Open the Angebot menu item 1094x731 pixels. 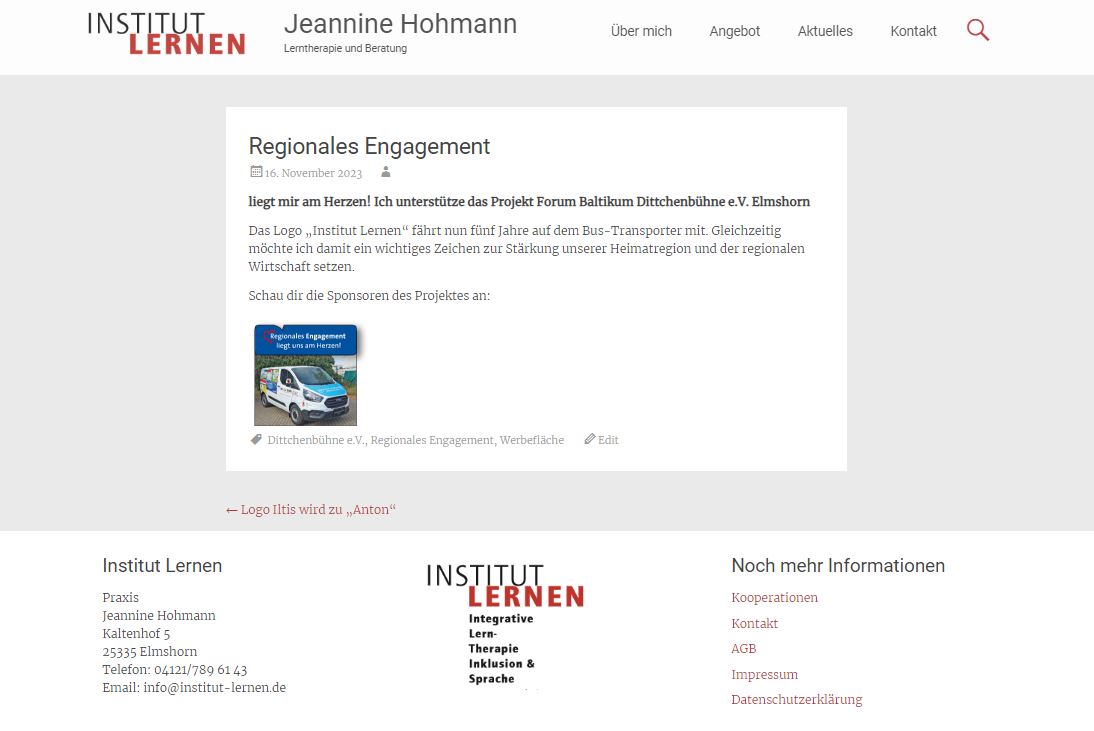(x=735, y=31)
